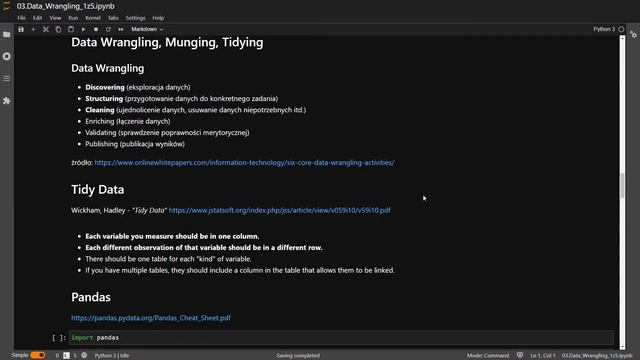Interrupt the kernel with stop icon

pyautogui.click(x=96, y=29)
